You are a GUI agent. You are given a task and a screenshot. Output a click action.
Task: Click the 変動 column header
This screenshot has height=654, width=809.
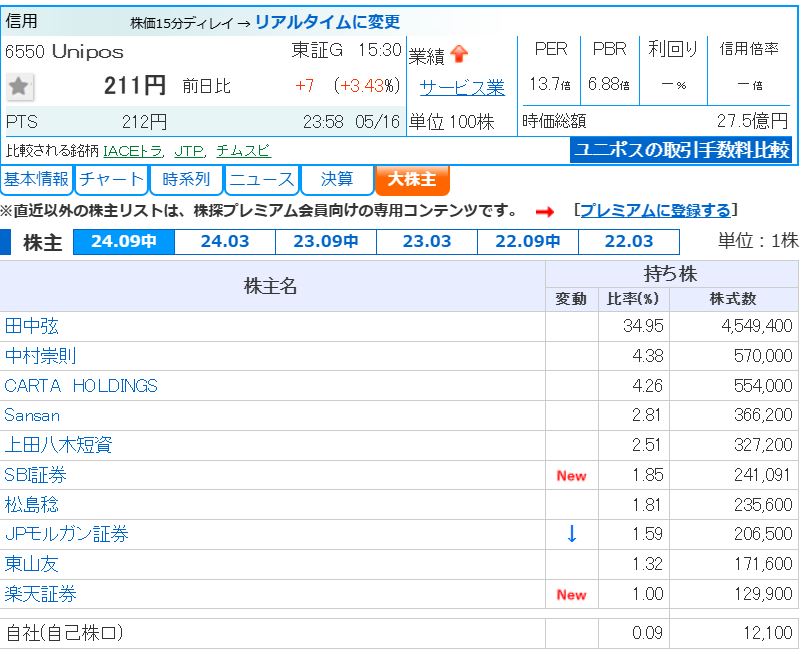coord(571,299)
